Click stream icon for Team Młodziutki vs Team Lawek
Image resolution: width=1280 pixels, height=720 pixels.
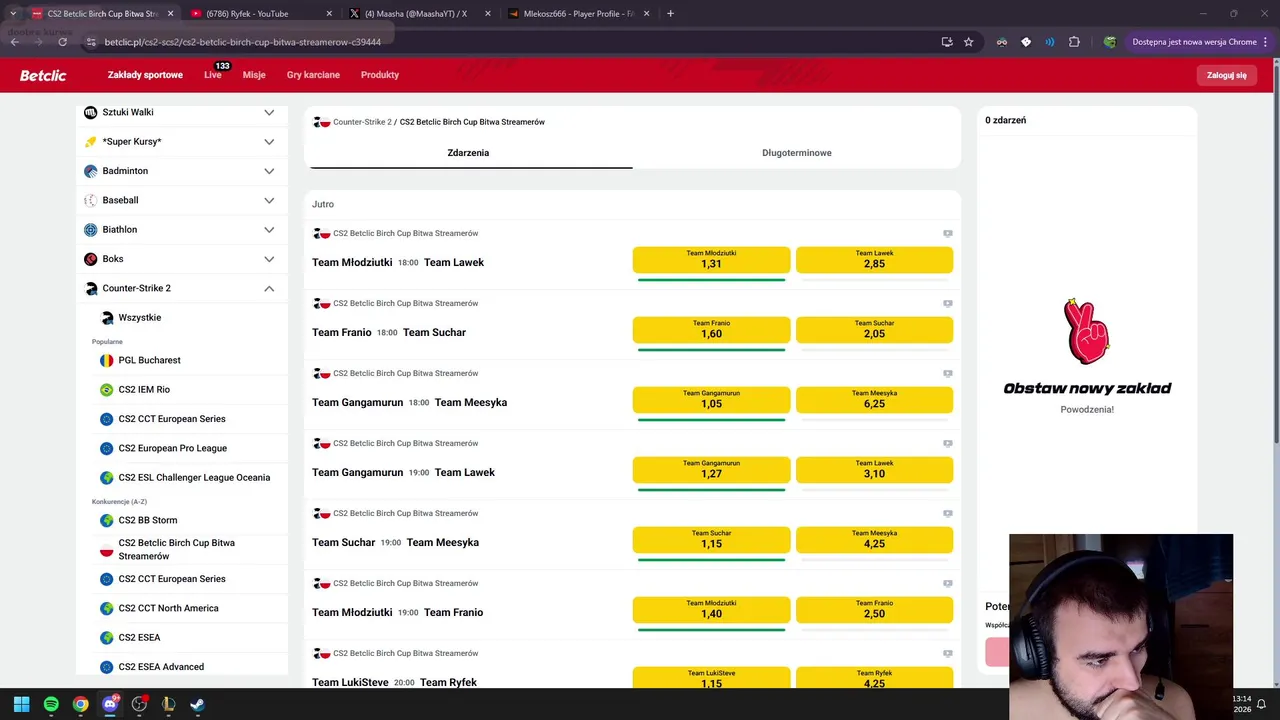(x=947, y=233)
